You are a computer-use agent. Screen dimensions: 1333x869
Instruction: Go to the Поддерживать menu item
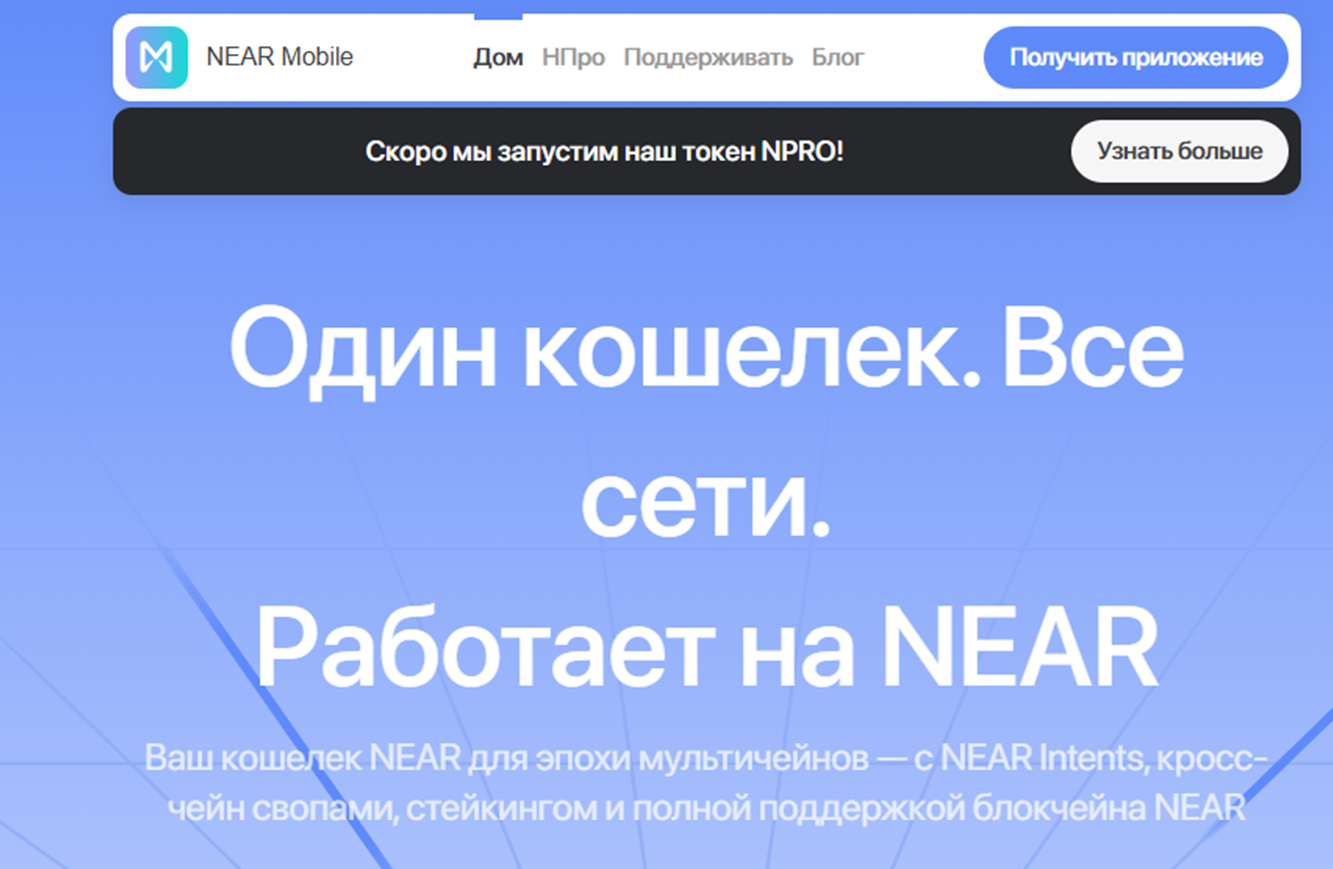pos(708,58)
